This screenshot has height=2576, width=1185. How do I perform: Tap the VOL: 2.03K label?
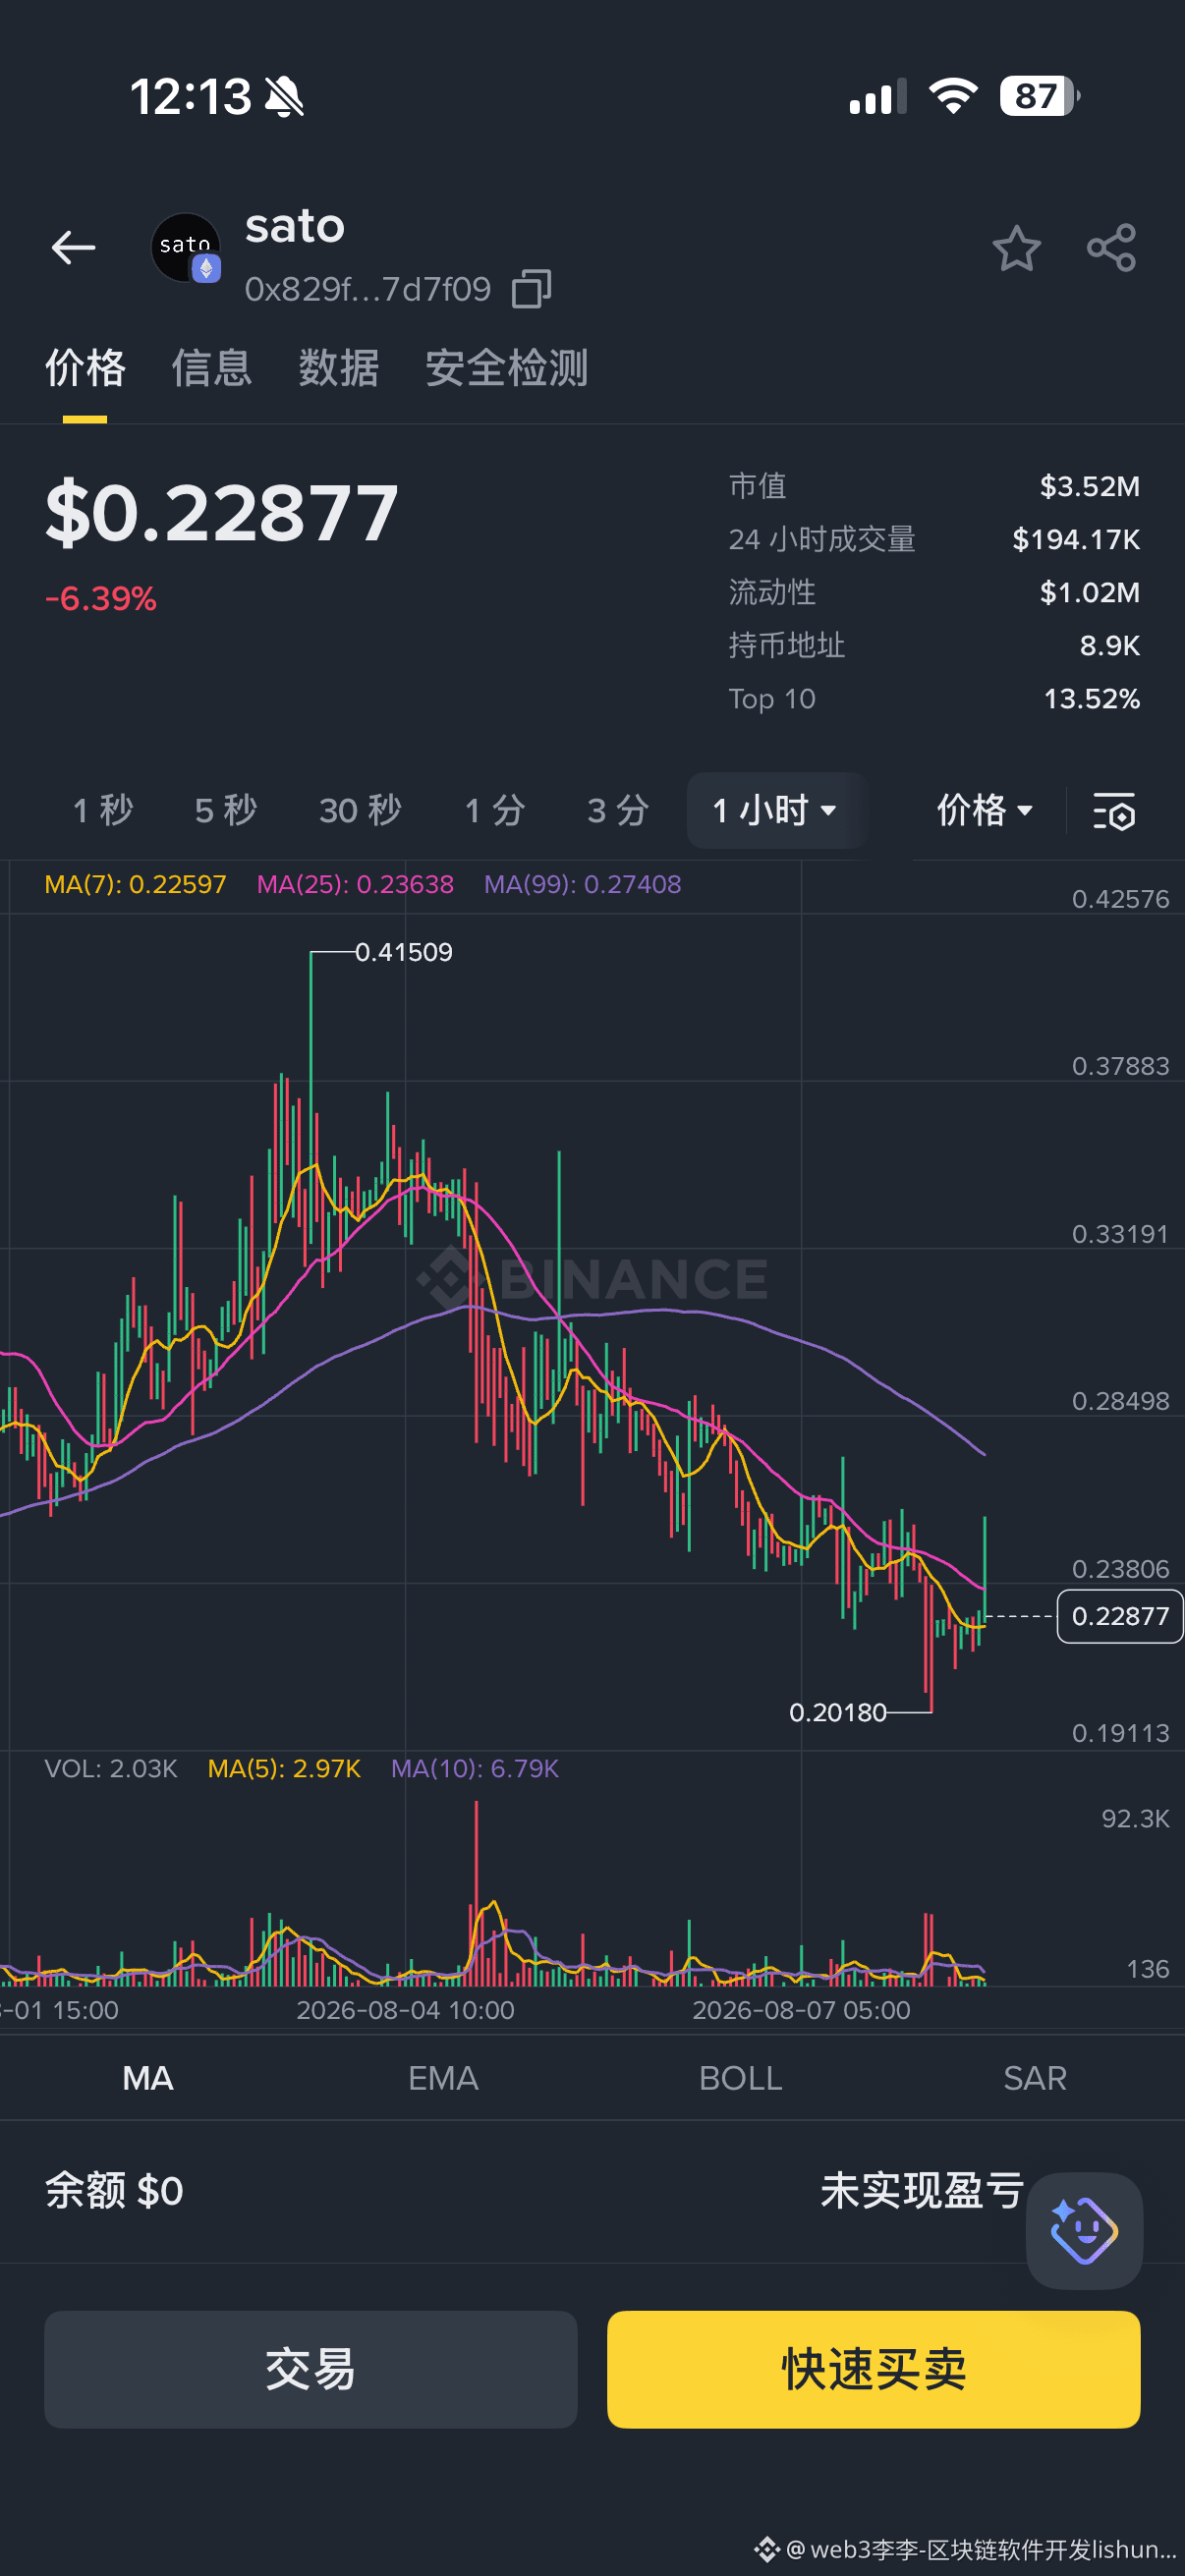111,1768
